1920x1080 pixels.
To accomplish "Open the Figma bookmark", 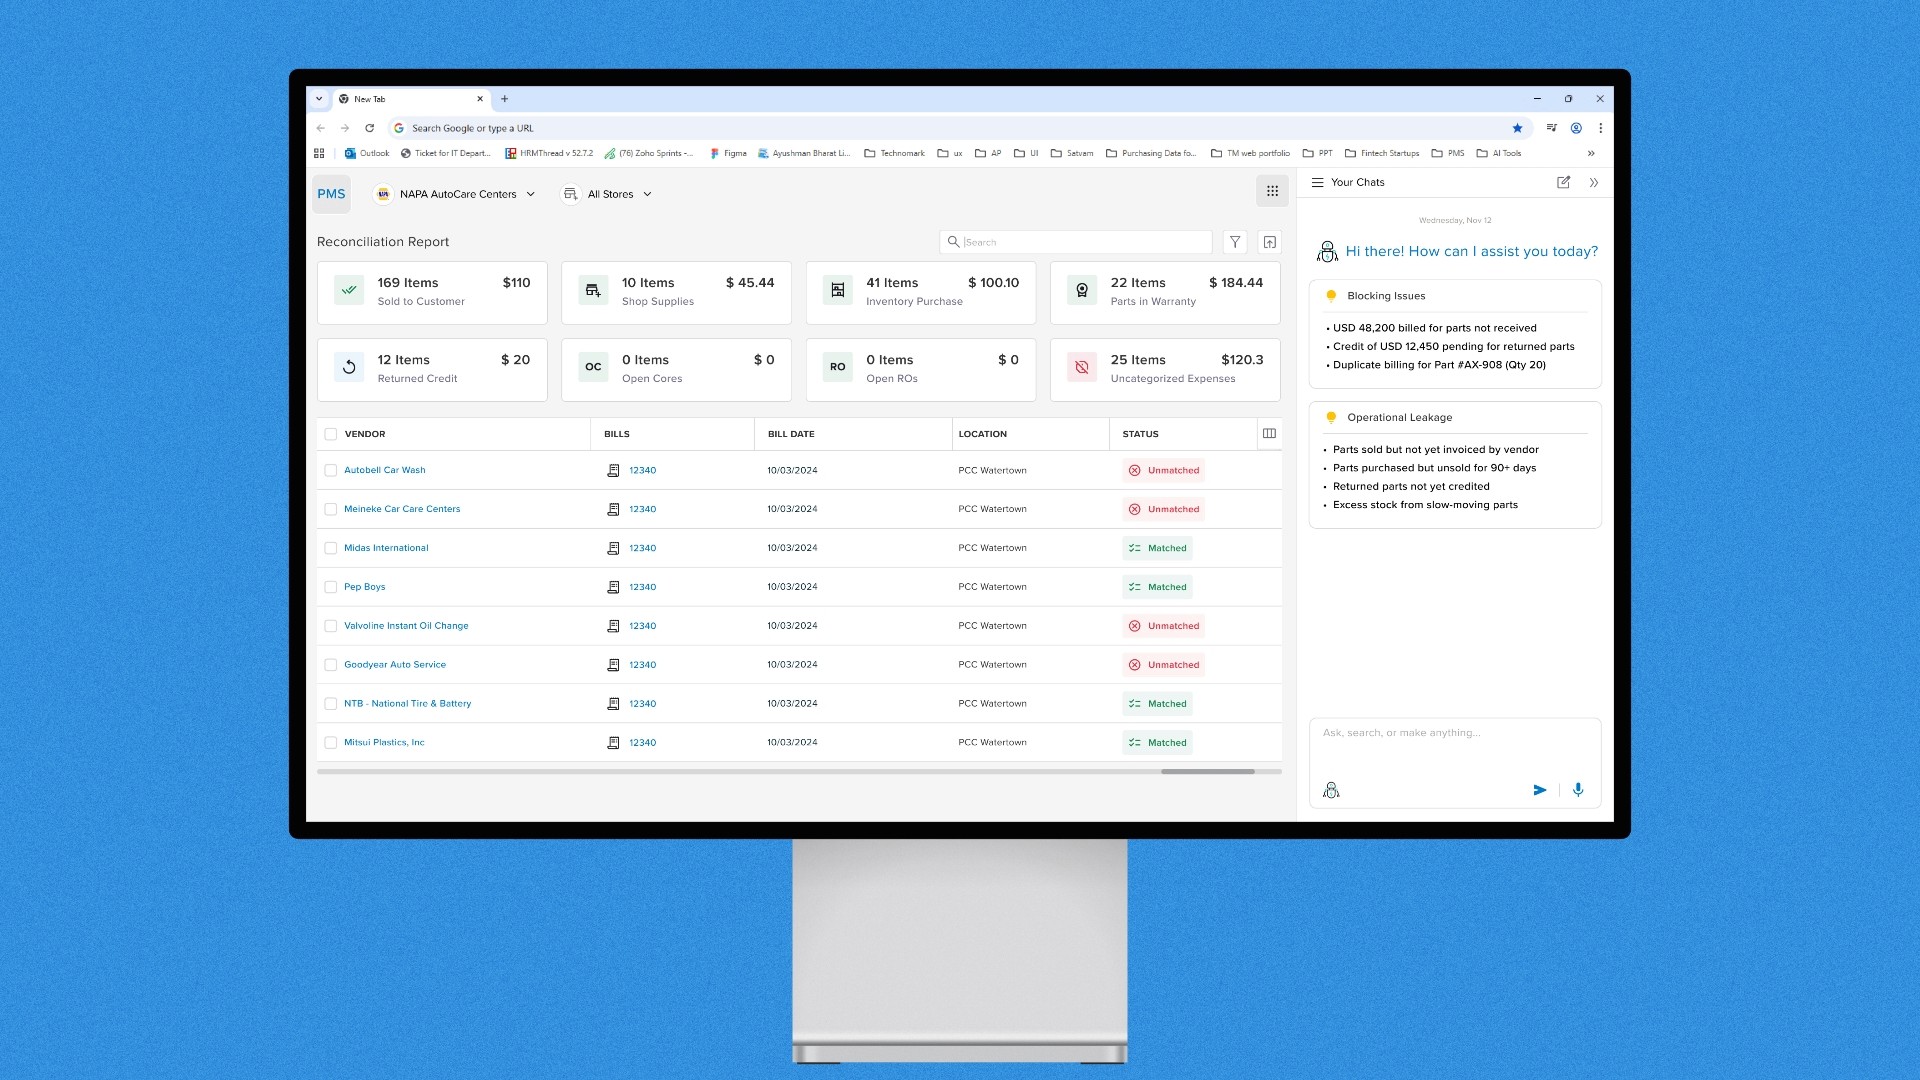I will 728,153.
